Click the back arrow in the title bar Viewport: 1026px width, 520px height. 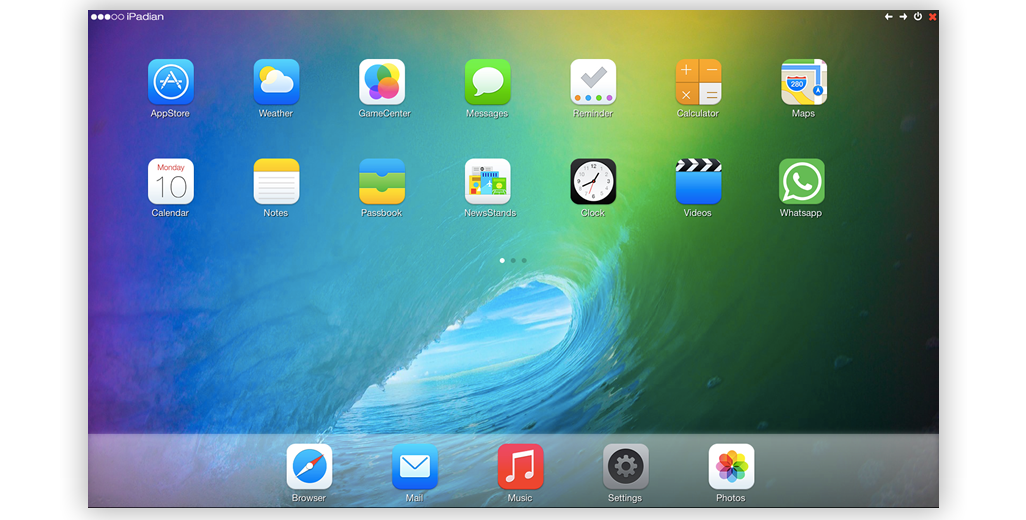[x=889, y=16]
